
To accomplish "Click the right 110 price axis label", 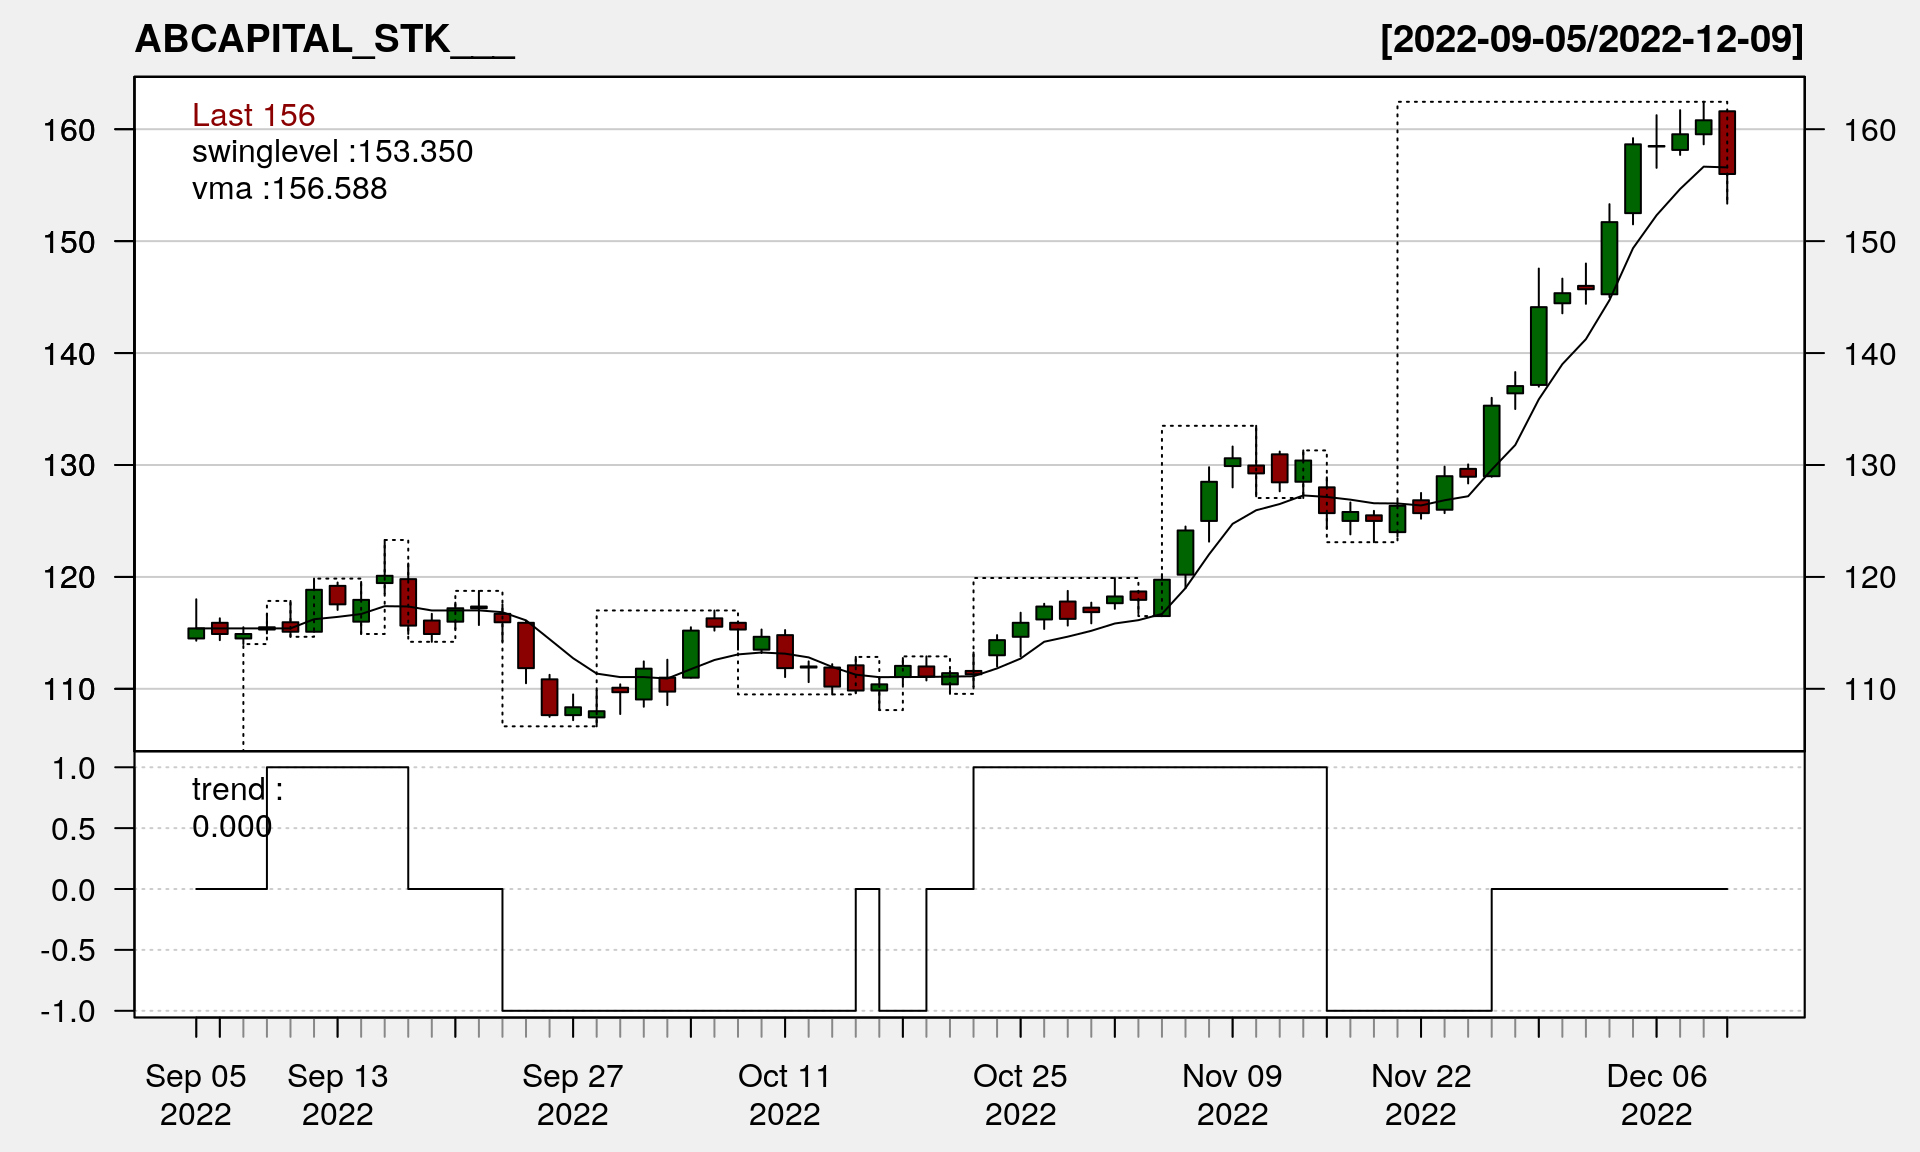I will point(1869,689).
